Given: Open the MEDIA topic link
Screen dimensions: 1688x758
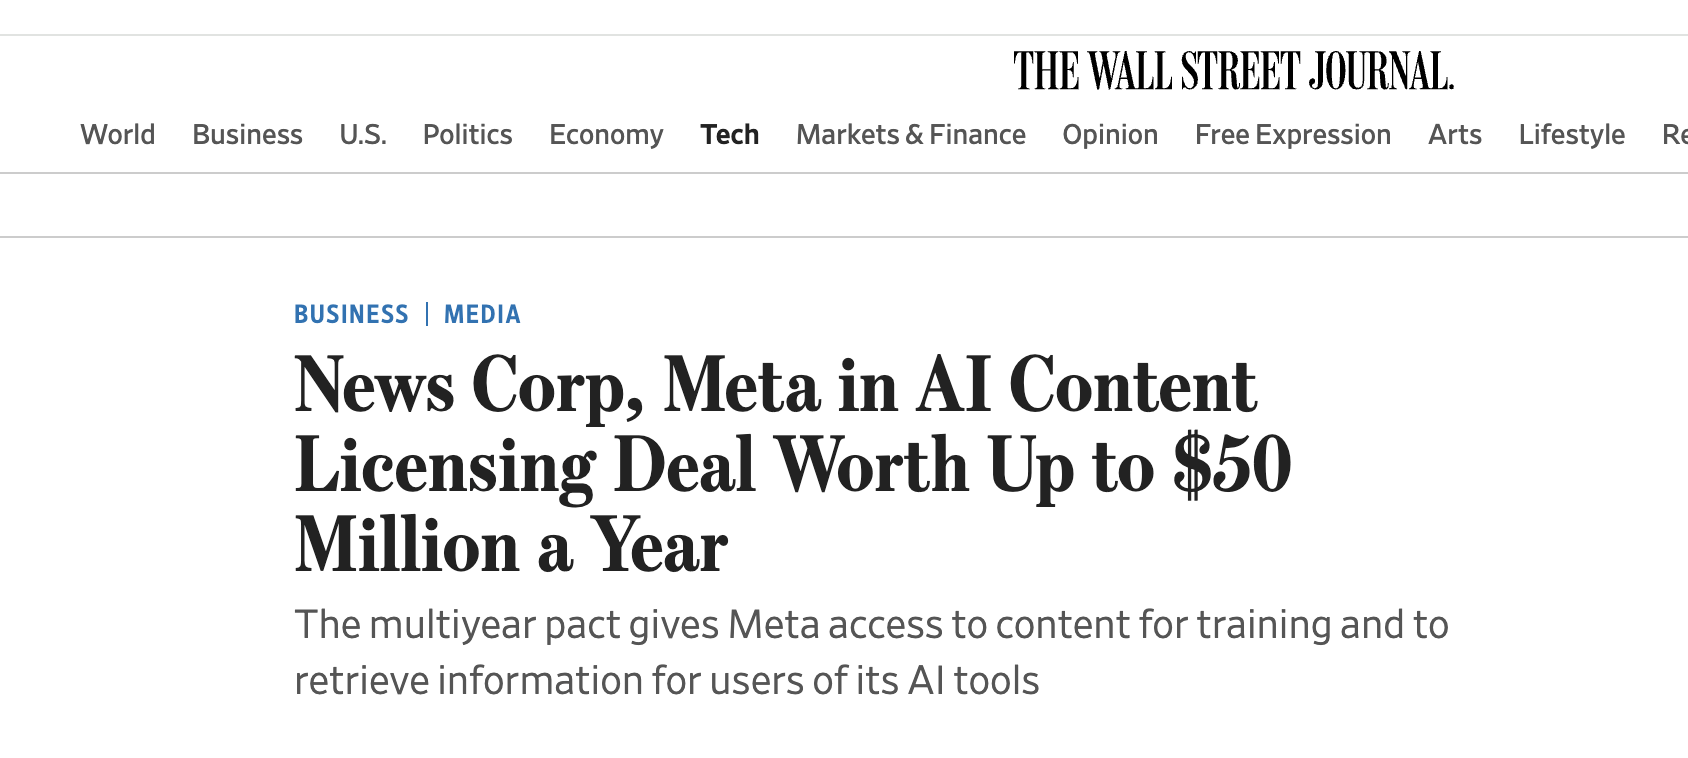Looking at the screenshot, I should click(482, 314).
